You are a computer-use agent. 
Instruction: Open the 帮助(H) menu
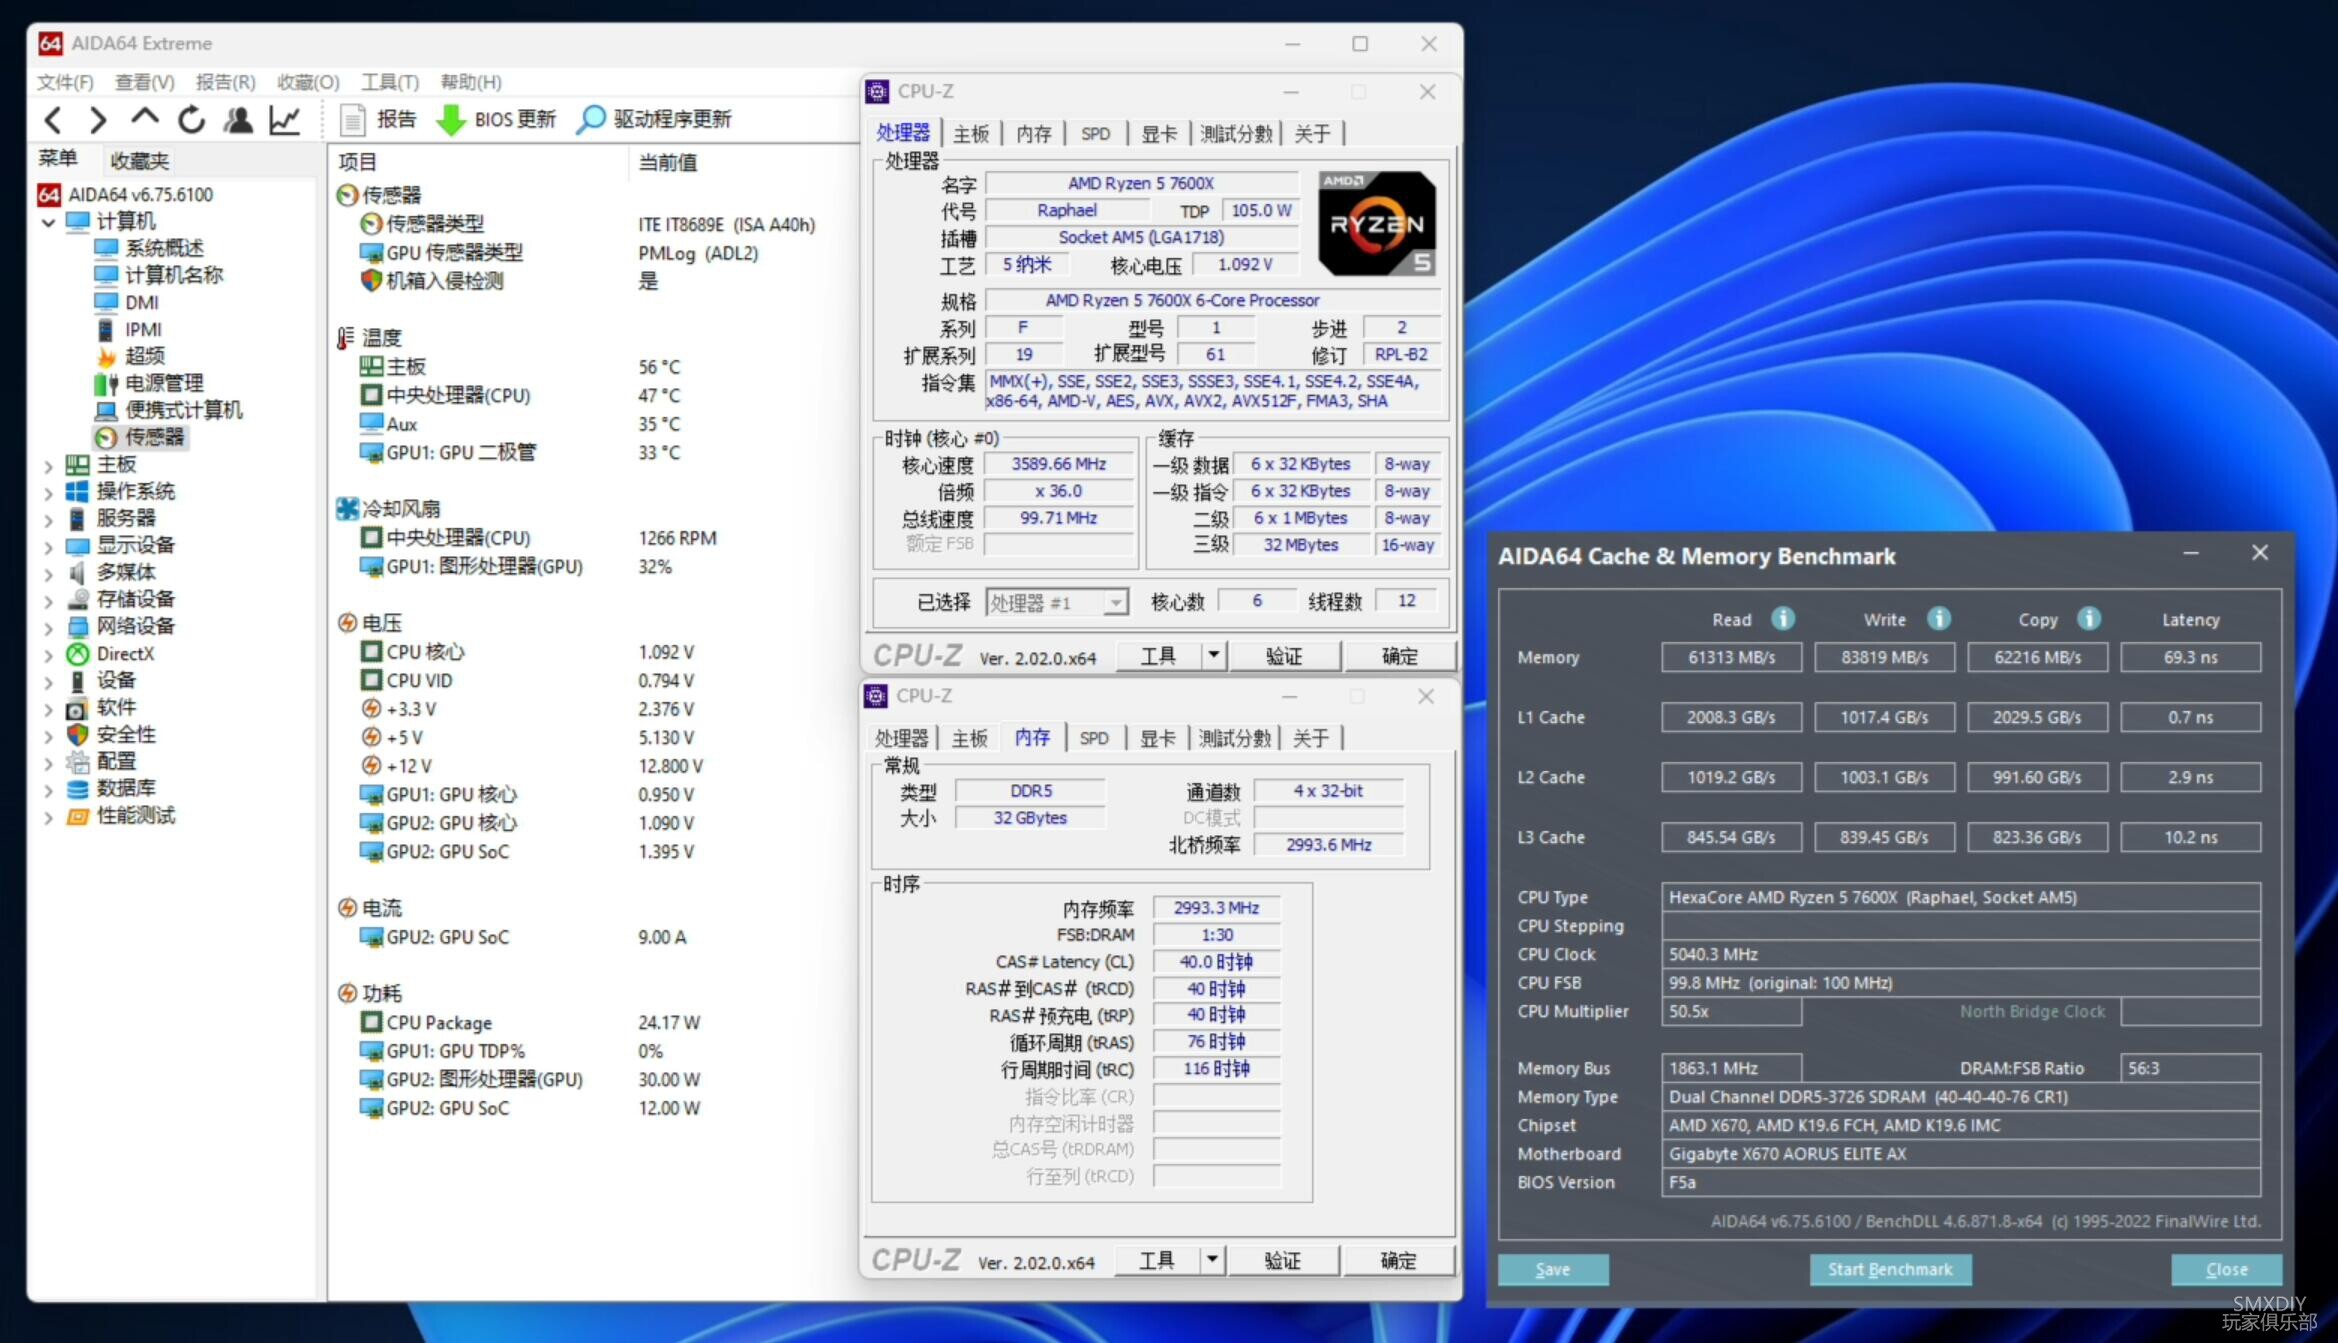pyautogui.click(x=471, y=82)
